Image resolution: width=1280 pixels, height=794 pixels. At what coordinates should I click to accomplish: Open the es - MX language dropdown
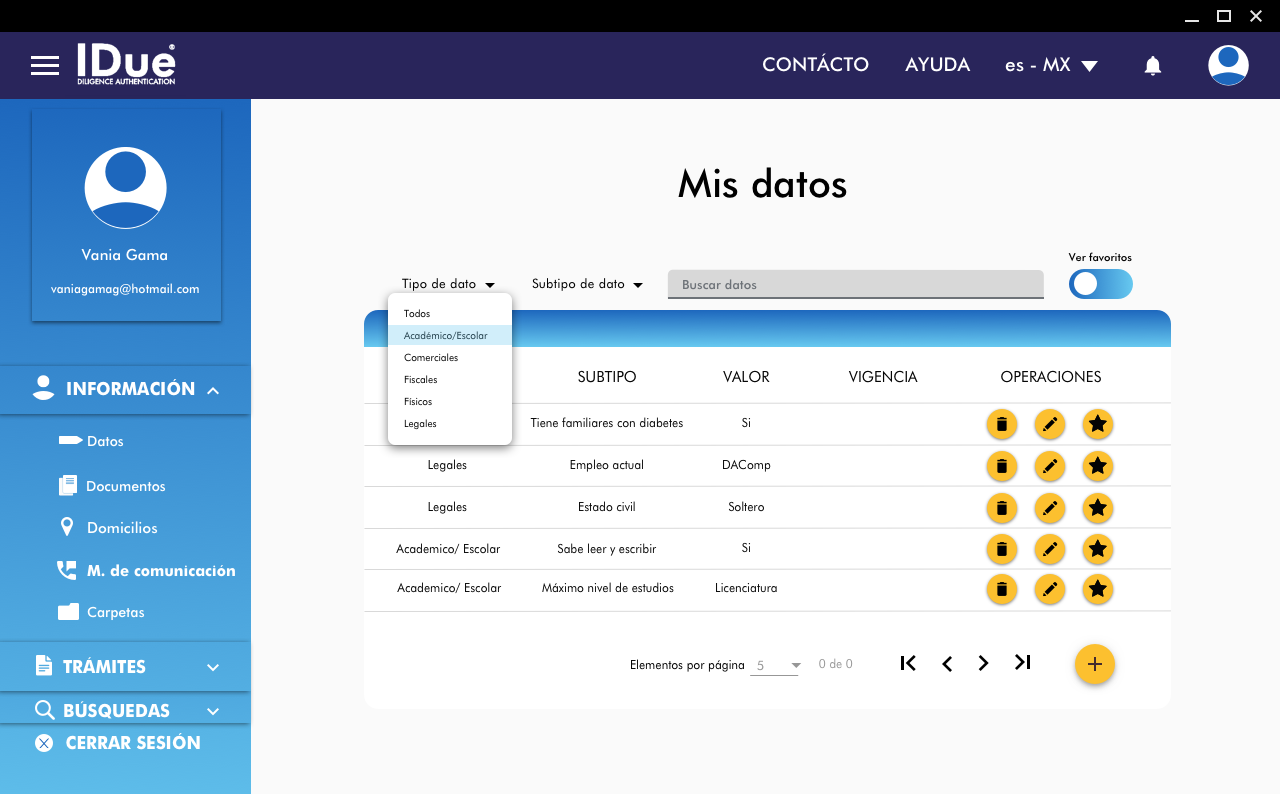pos(1050,66)
